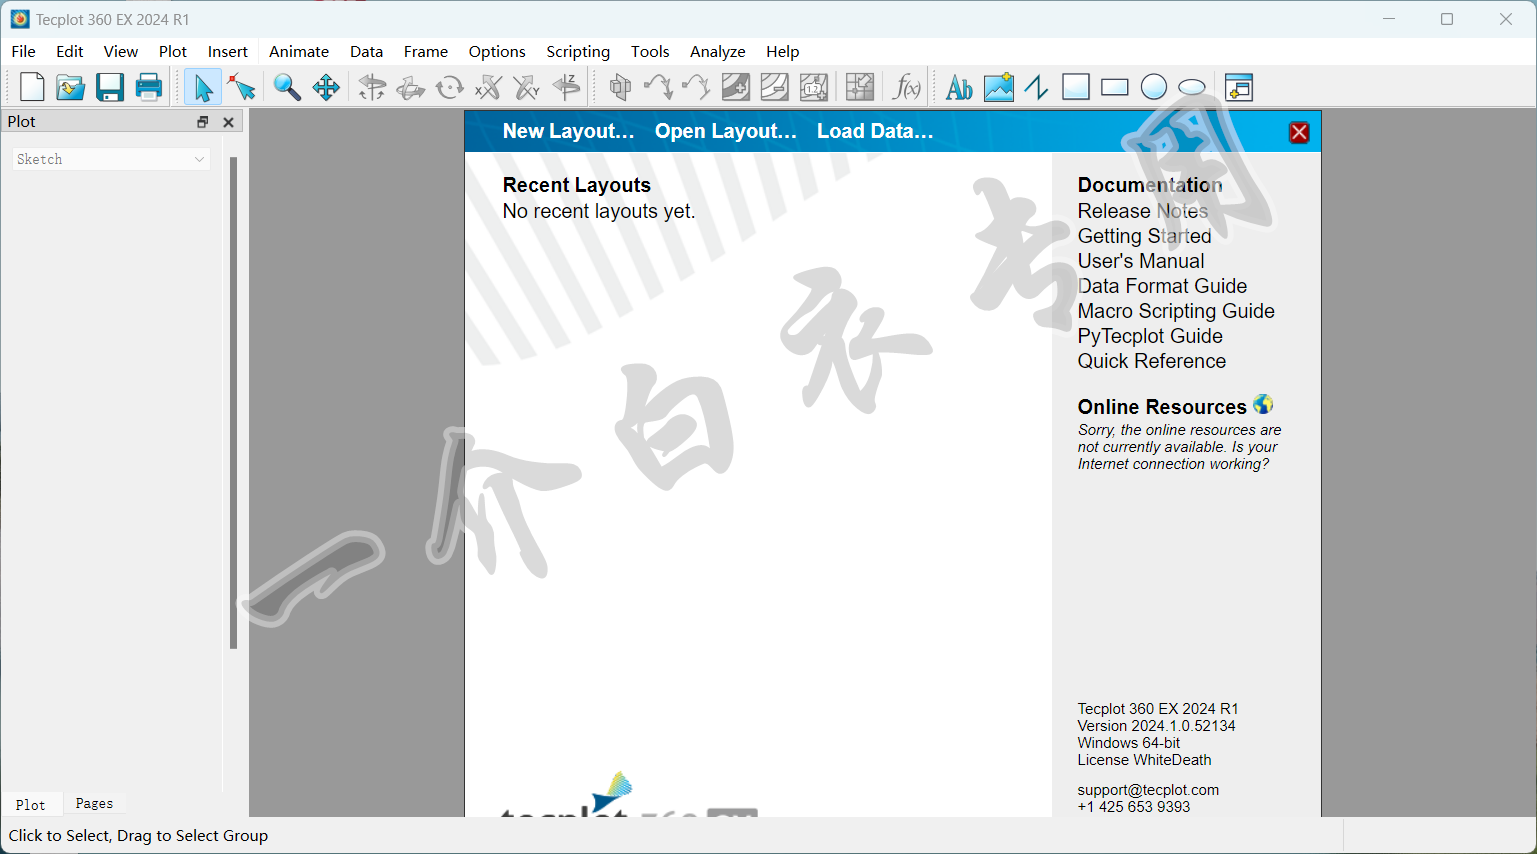Open the Animate menu
This screenshot has width=1537, height=854.
pos(299,52)
